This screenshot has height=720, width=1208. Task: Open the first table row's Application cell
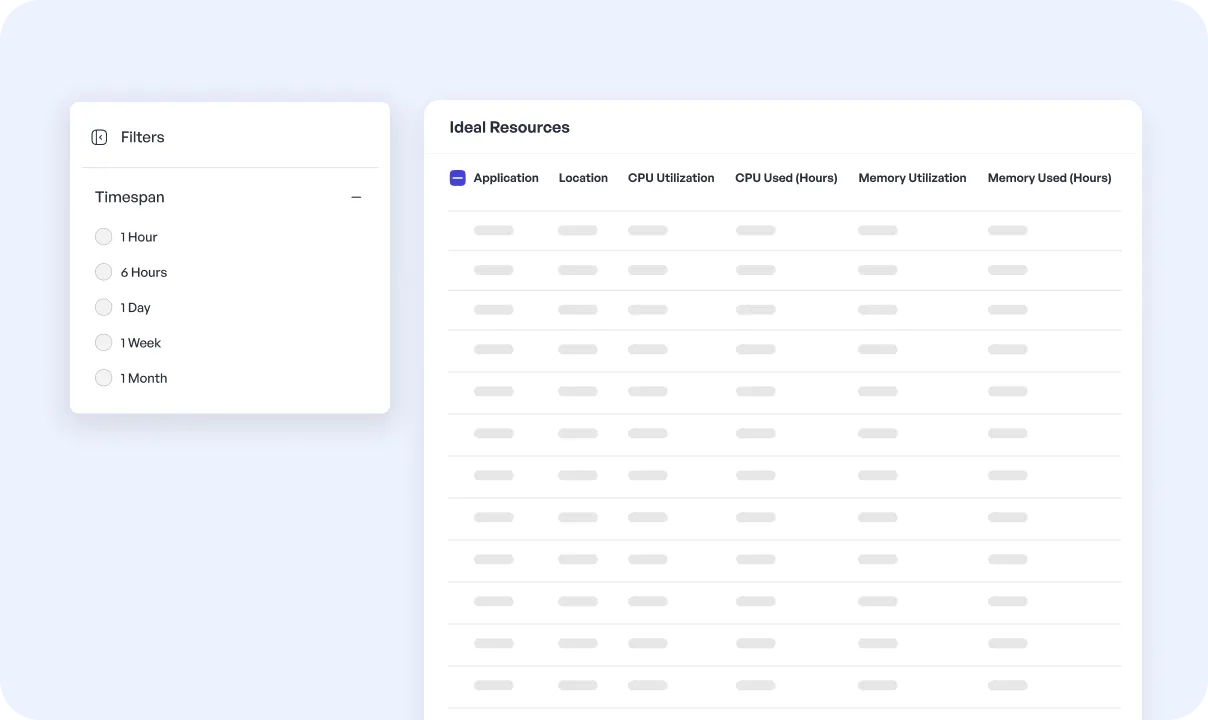point(493,230)
